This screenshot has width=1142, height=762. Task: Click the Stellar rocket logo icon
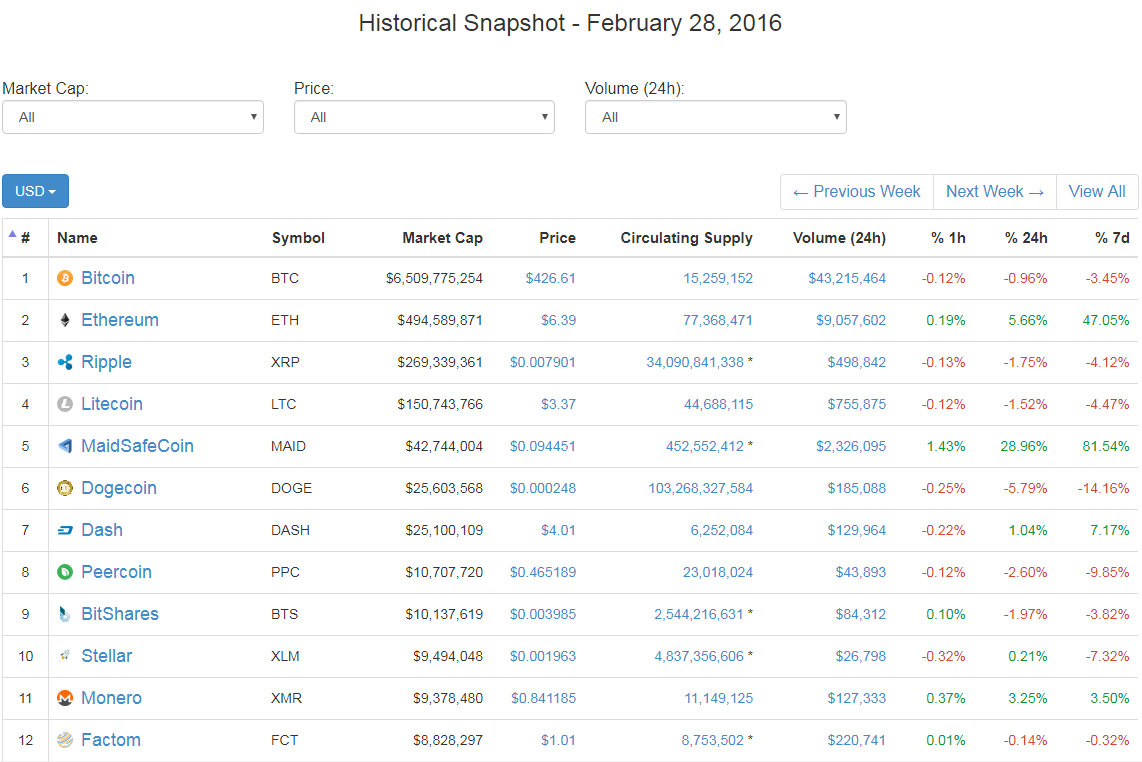tap(65, 656)
